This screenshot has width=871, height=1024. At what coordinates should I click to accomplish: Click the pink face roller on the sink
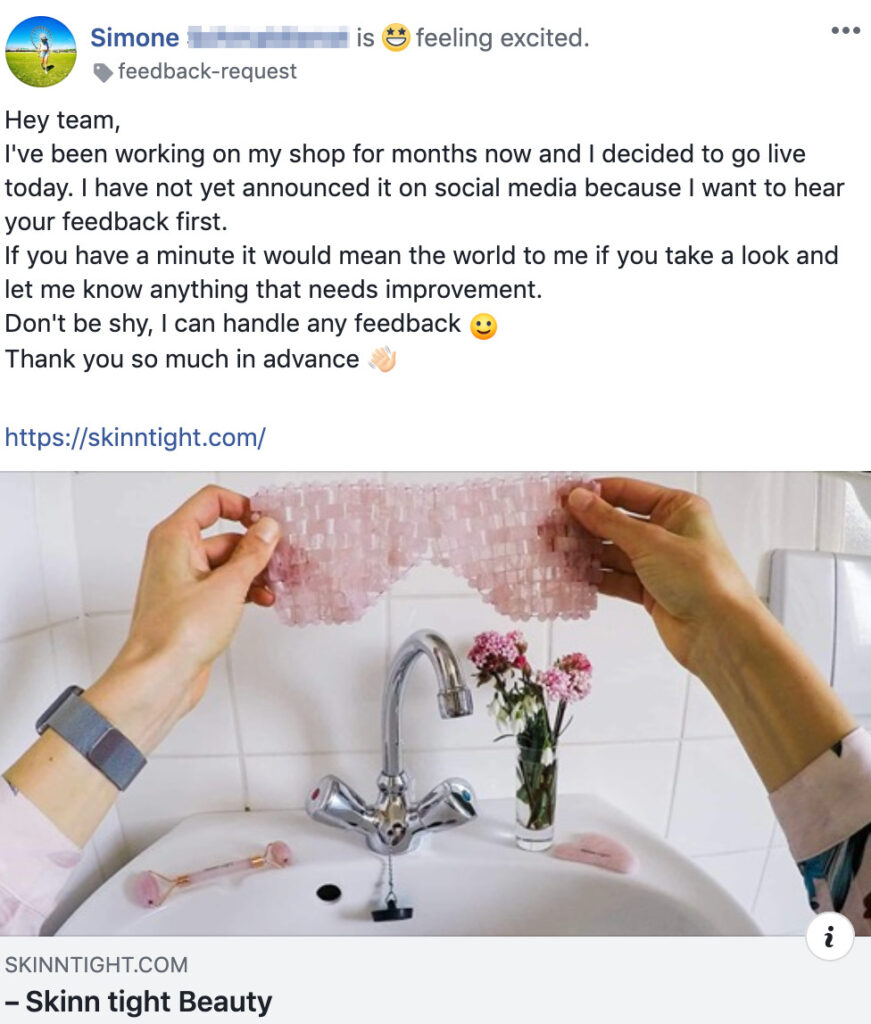[208, 873]
